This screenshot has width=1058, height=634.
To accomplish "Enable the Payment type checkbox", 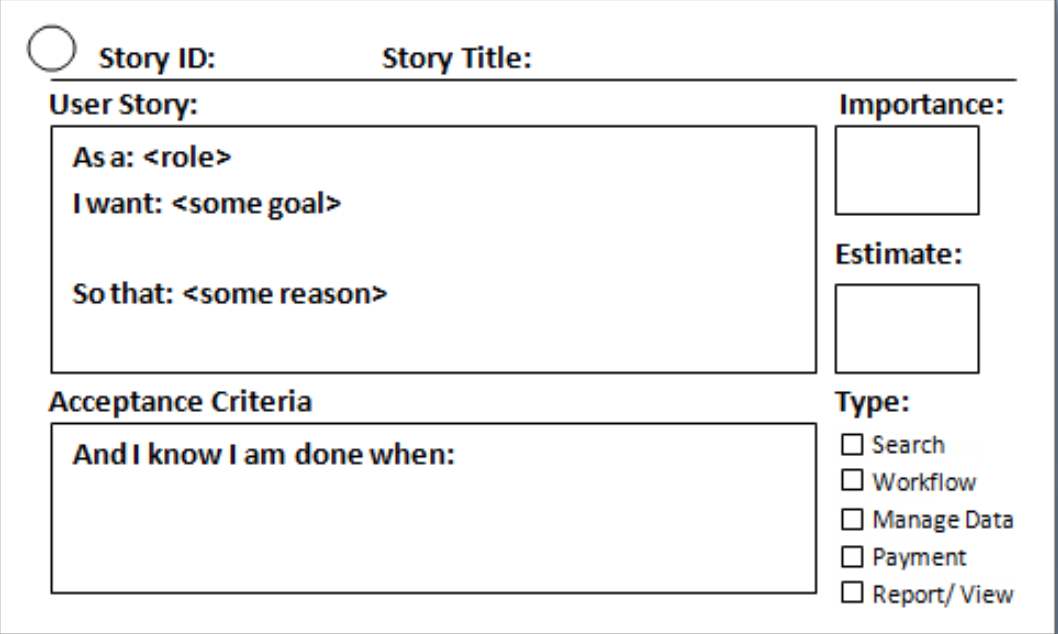I will point(852,556).
